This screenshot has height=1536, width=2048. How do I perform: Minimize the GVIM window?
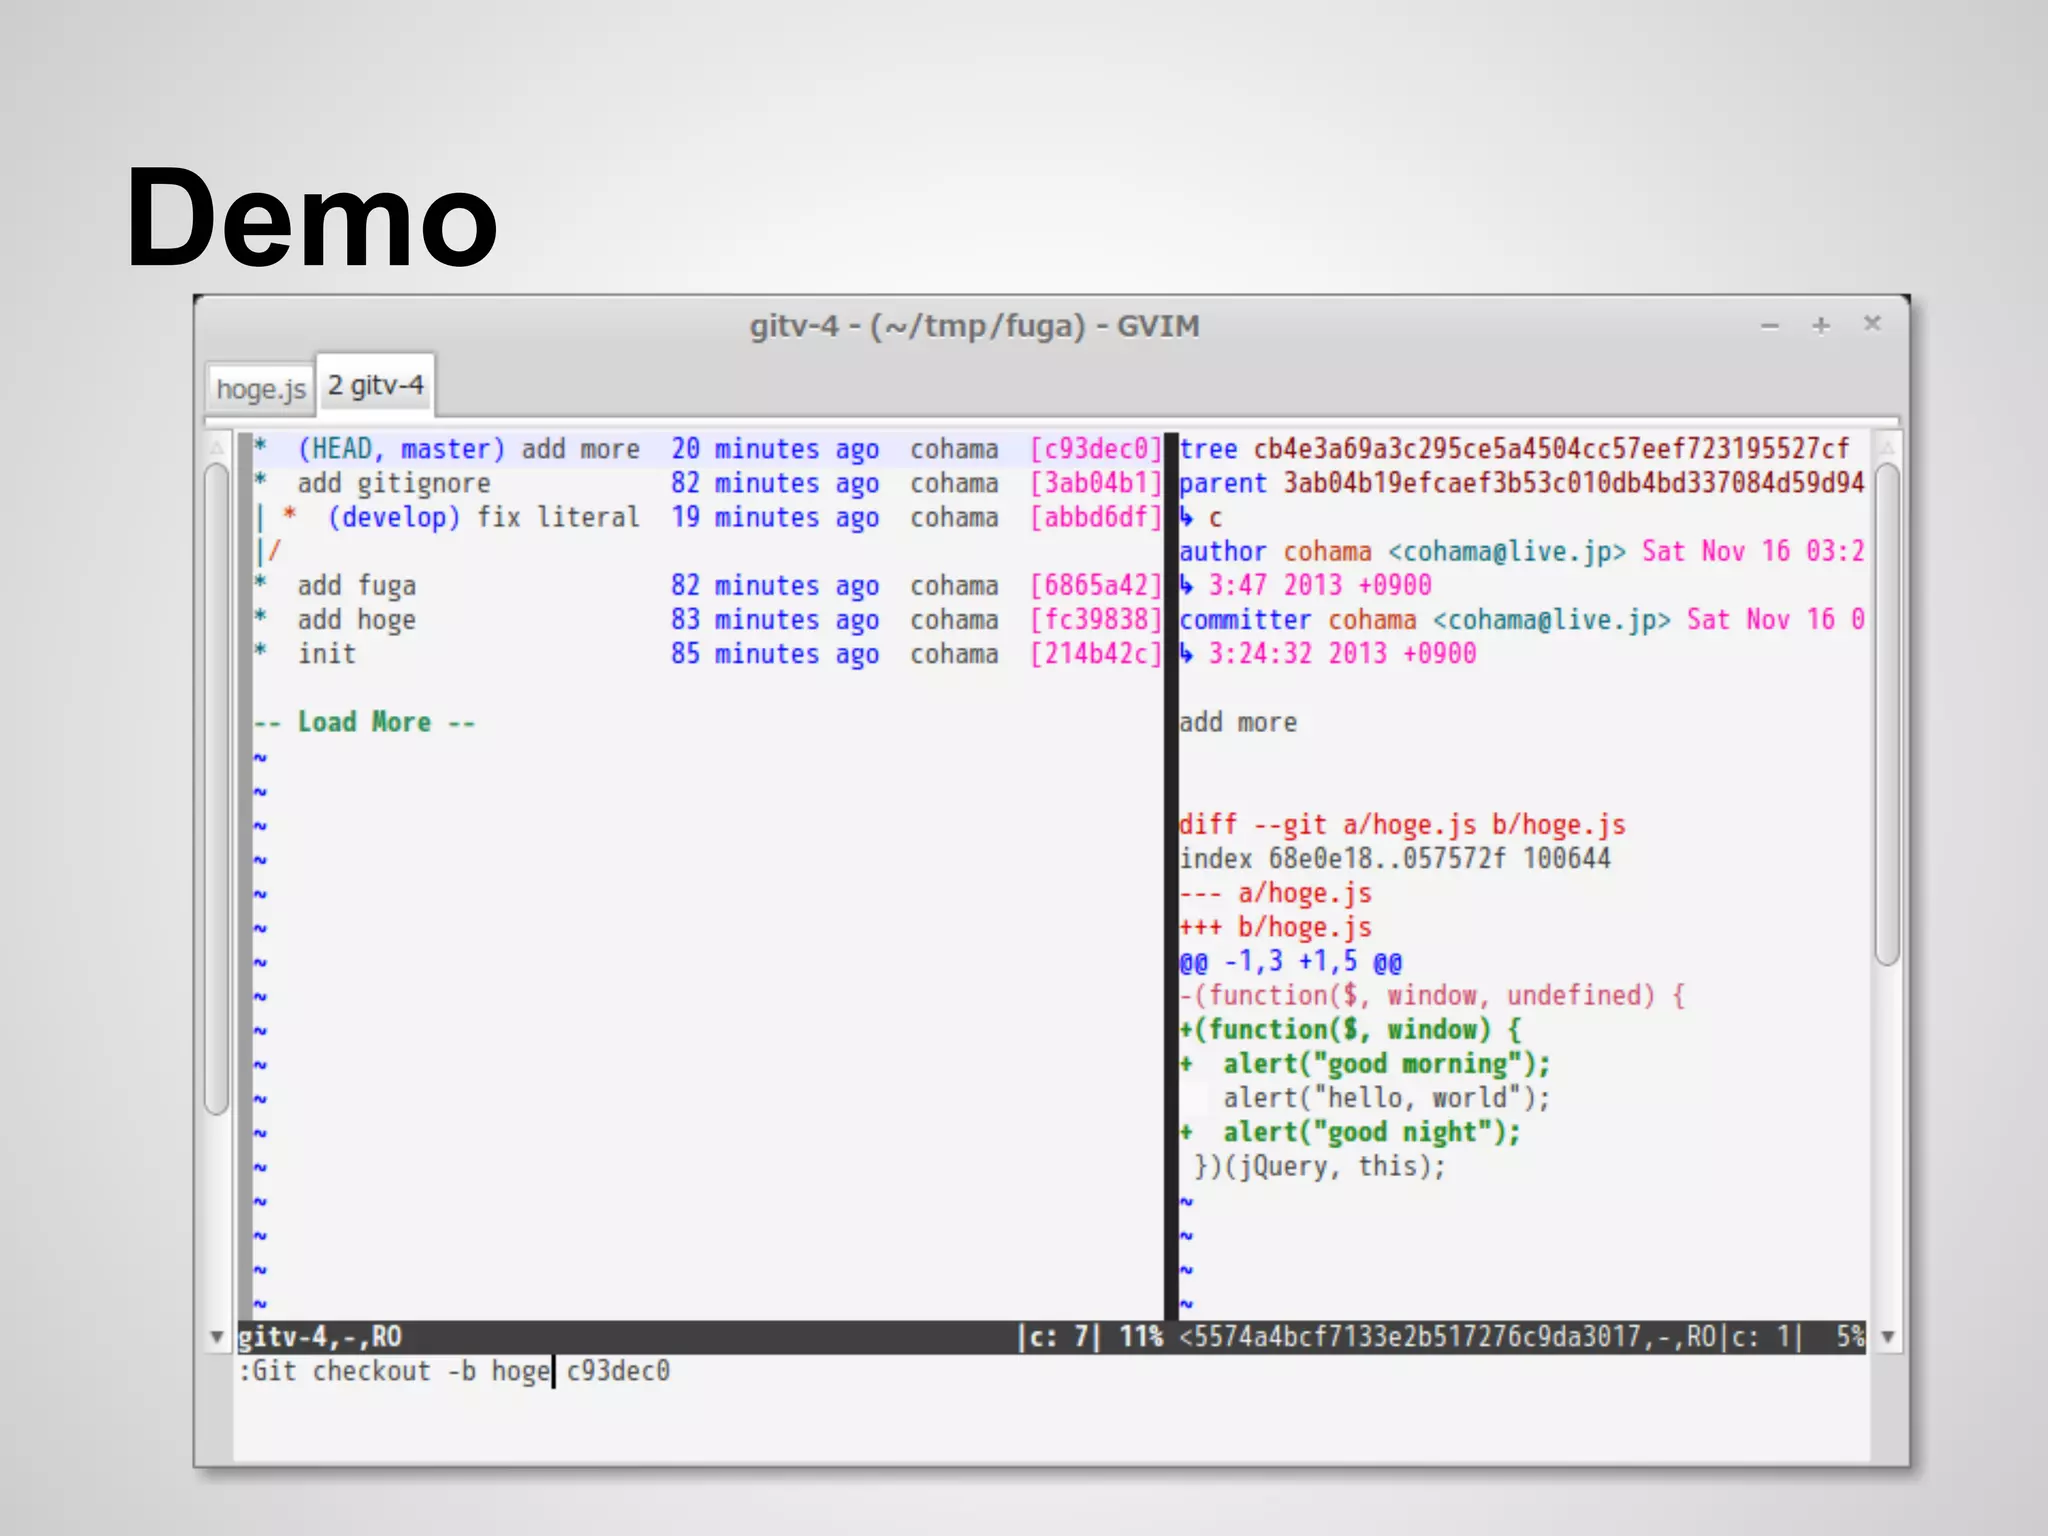click(x=1770, y=325)
